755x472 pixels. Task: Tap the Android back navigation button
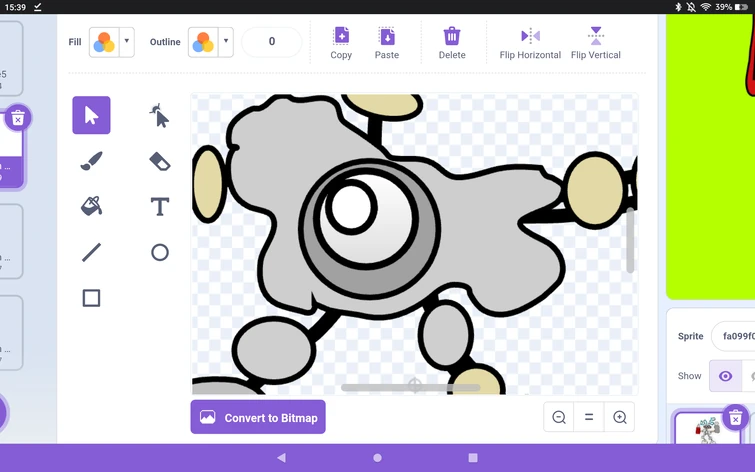coord(282,458)
